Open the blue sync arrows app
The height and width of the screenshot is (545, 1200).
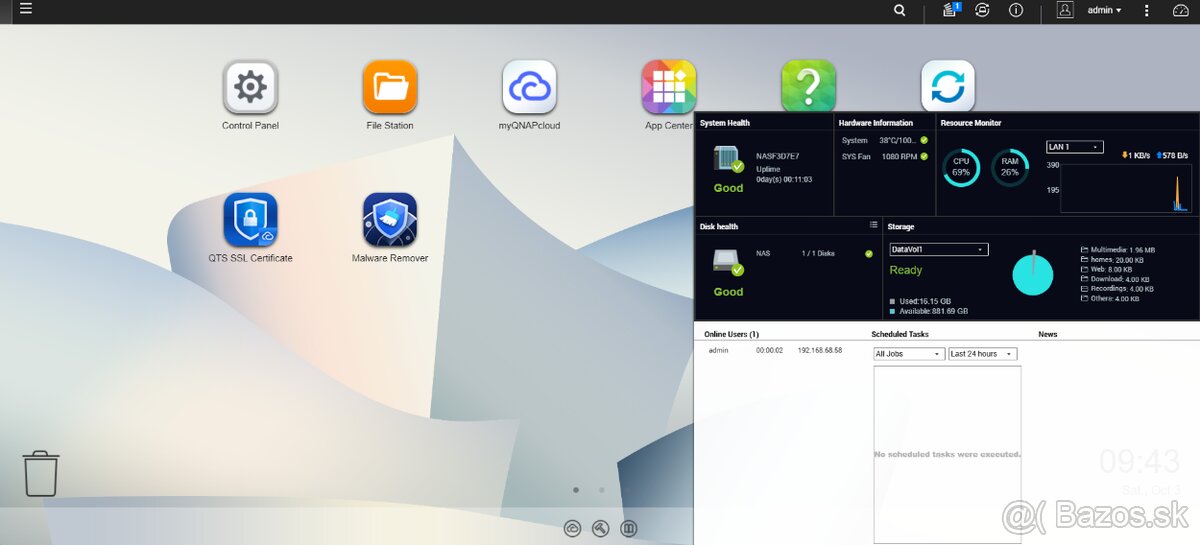947,87
